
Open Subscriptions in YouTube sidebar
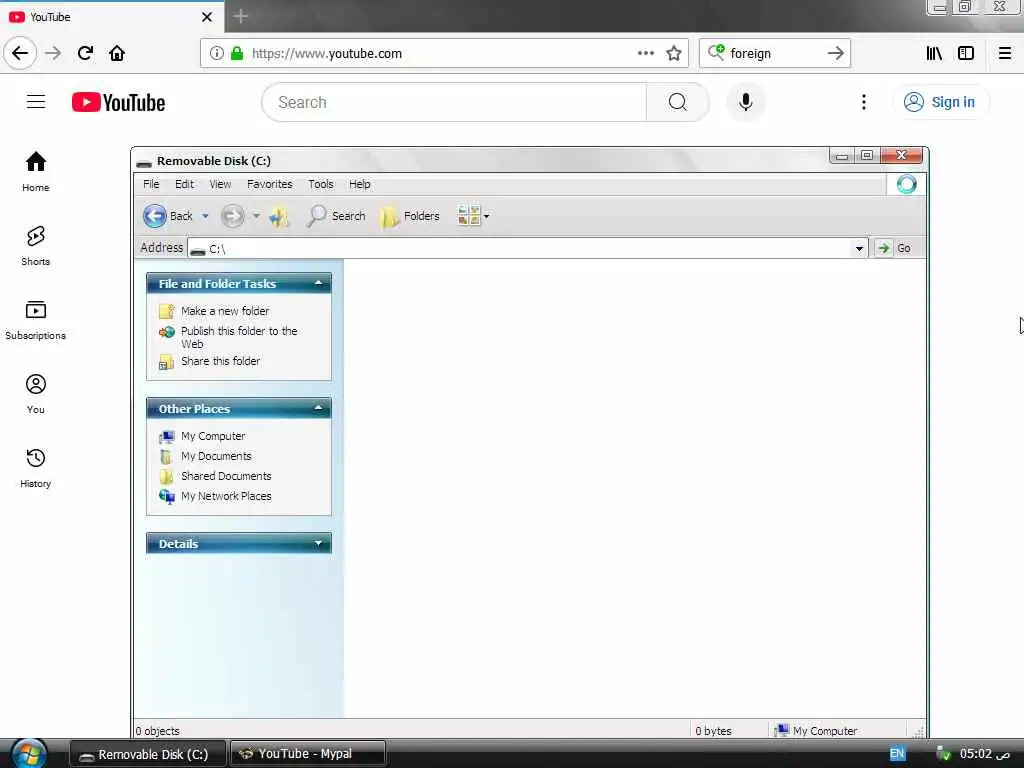[35, 320]
